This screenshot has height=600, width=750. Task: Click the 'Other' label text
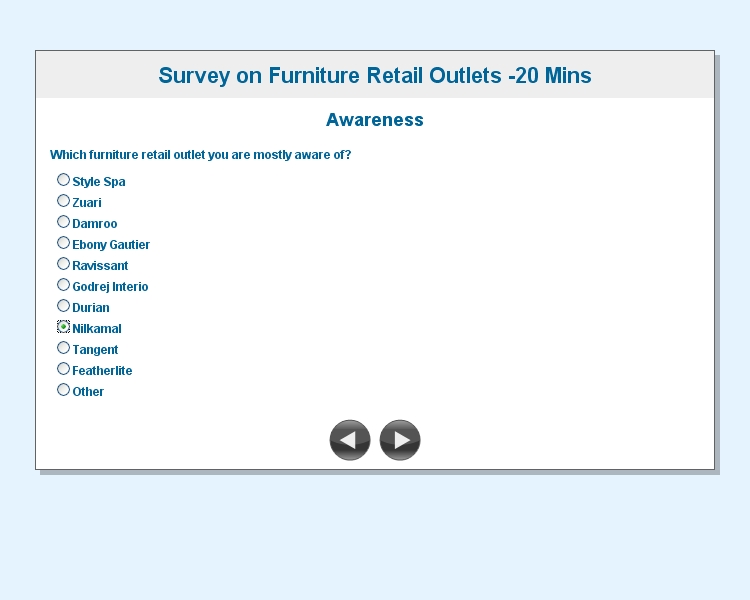click(x=88, y=392)
